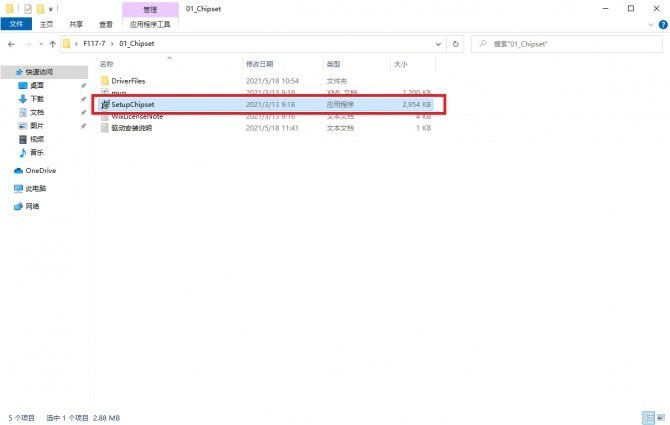Sort by the 大小 column header
This screenshot has width=670, height=425.
pyautogui.click(x=400, y=64)
